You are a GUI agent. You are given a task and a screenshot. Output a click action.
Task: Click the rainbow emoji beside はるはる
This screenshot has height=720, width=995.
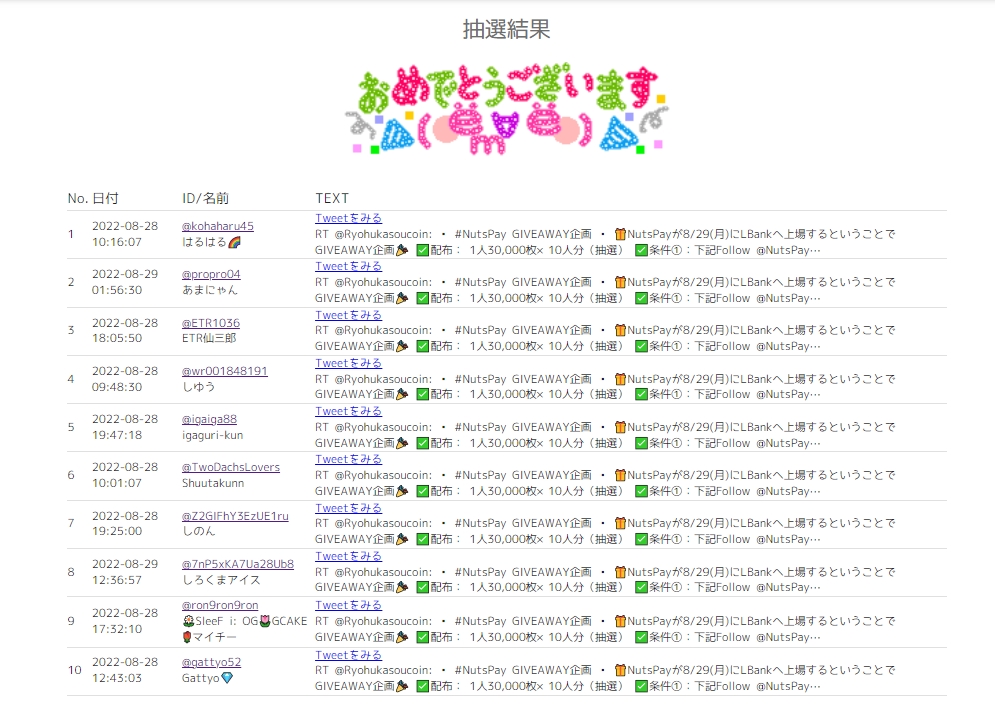(x=235, y=242)
